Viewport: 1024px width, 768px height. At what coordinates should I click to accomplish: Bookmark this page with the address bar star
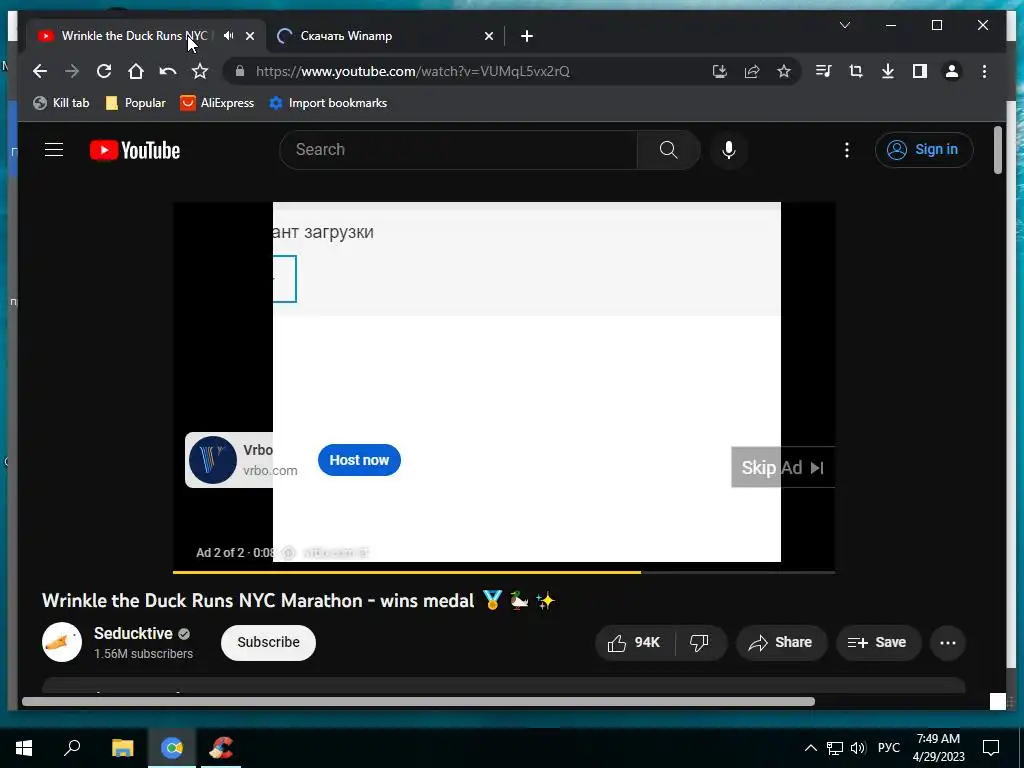[784, 71]
